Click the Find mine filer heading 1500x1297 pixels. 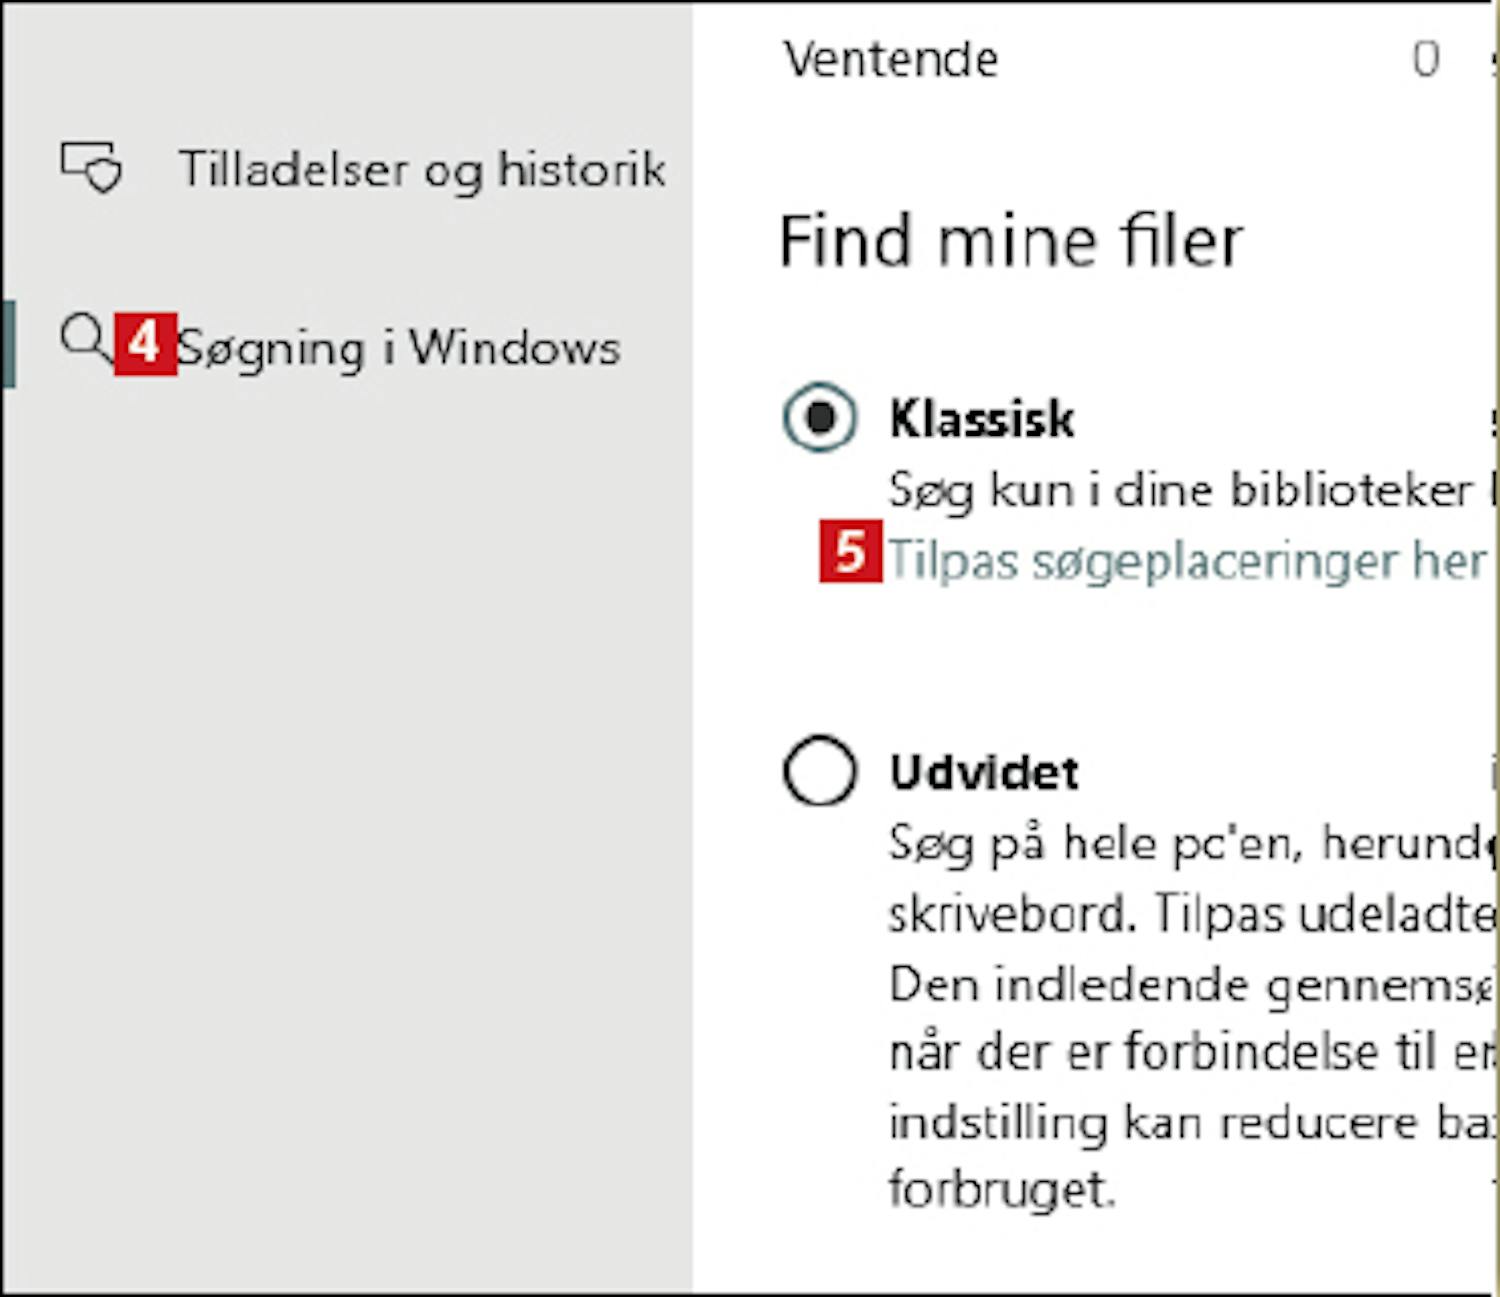tap(1011, 241)
